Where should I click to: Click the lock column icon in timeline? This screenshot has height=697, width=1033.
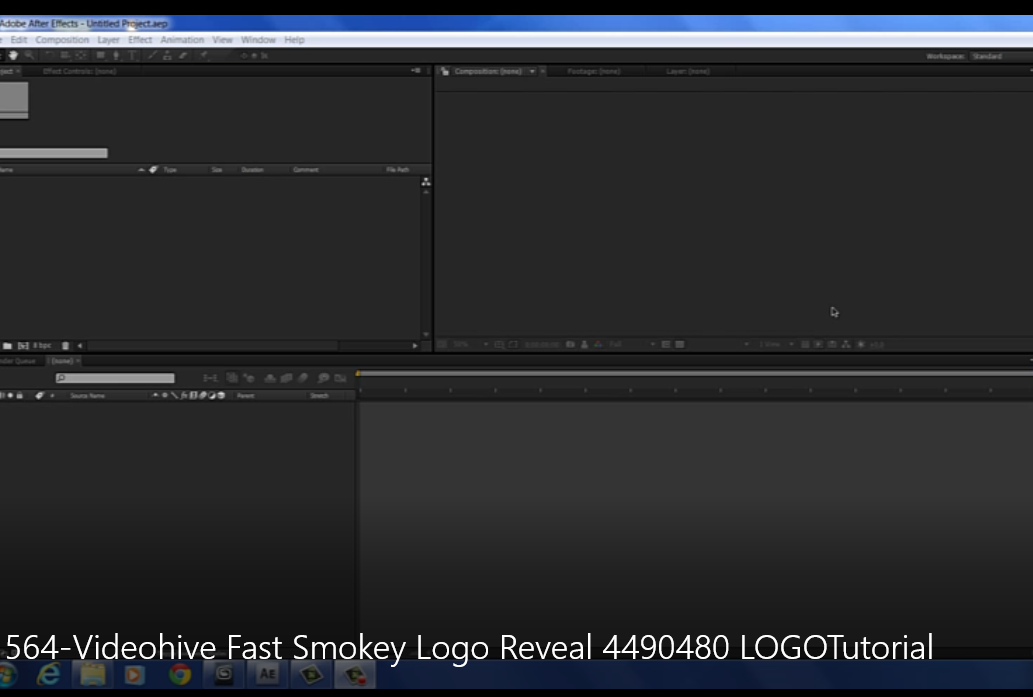20,396
